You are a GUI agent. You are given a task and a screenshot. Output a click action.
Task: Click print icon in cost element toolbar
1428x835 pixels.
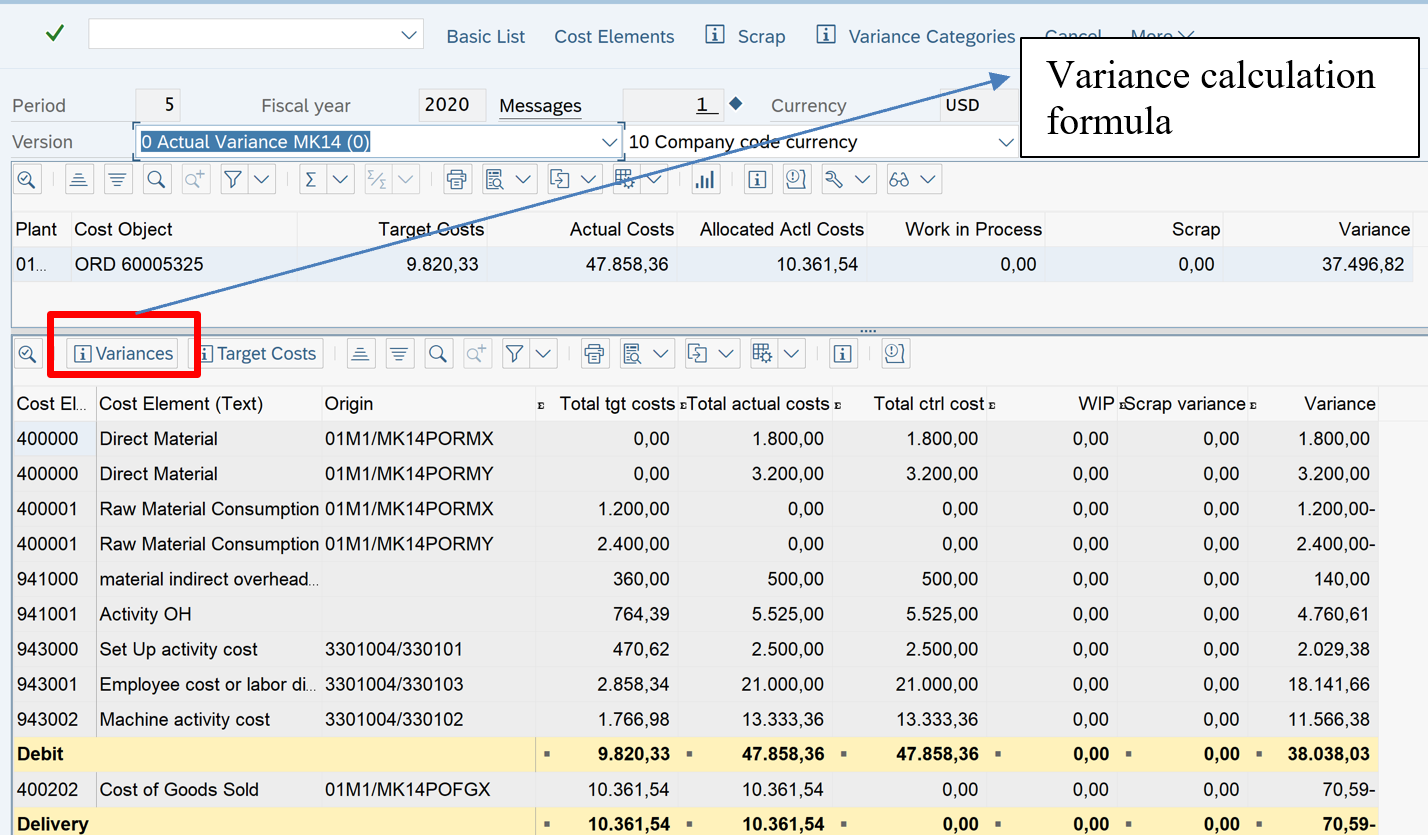(594, 353)
